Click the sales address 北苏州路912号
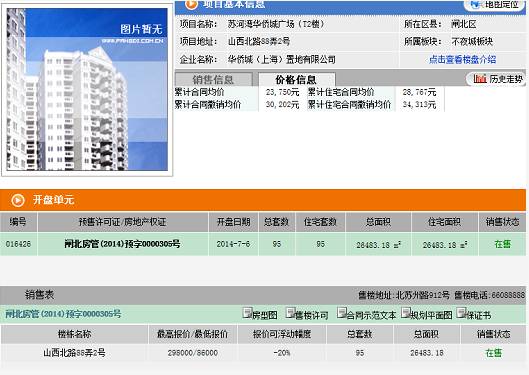529x375 pixels. click(x=422, y=295)
